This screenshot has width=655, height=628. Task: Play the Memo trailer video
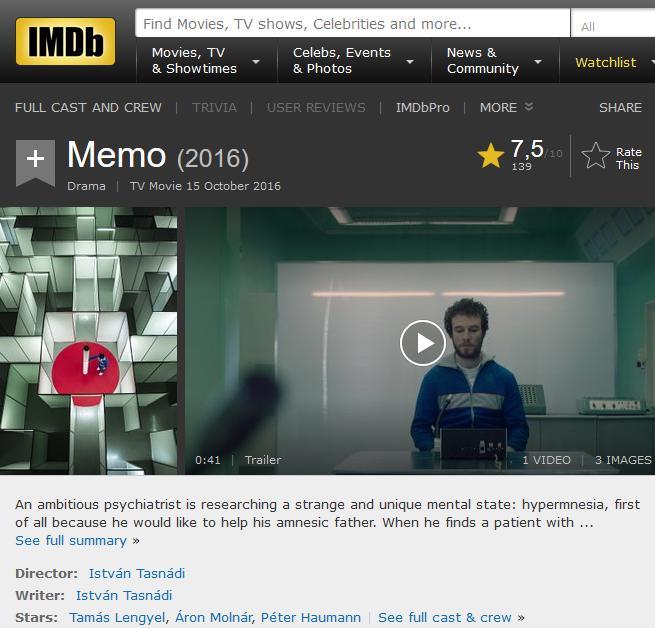pyautogui.click(x=422, y=343)
